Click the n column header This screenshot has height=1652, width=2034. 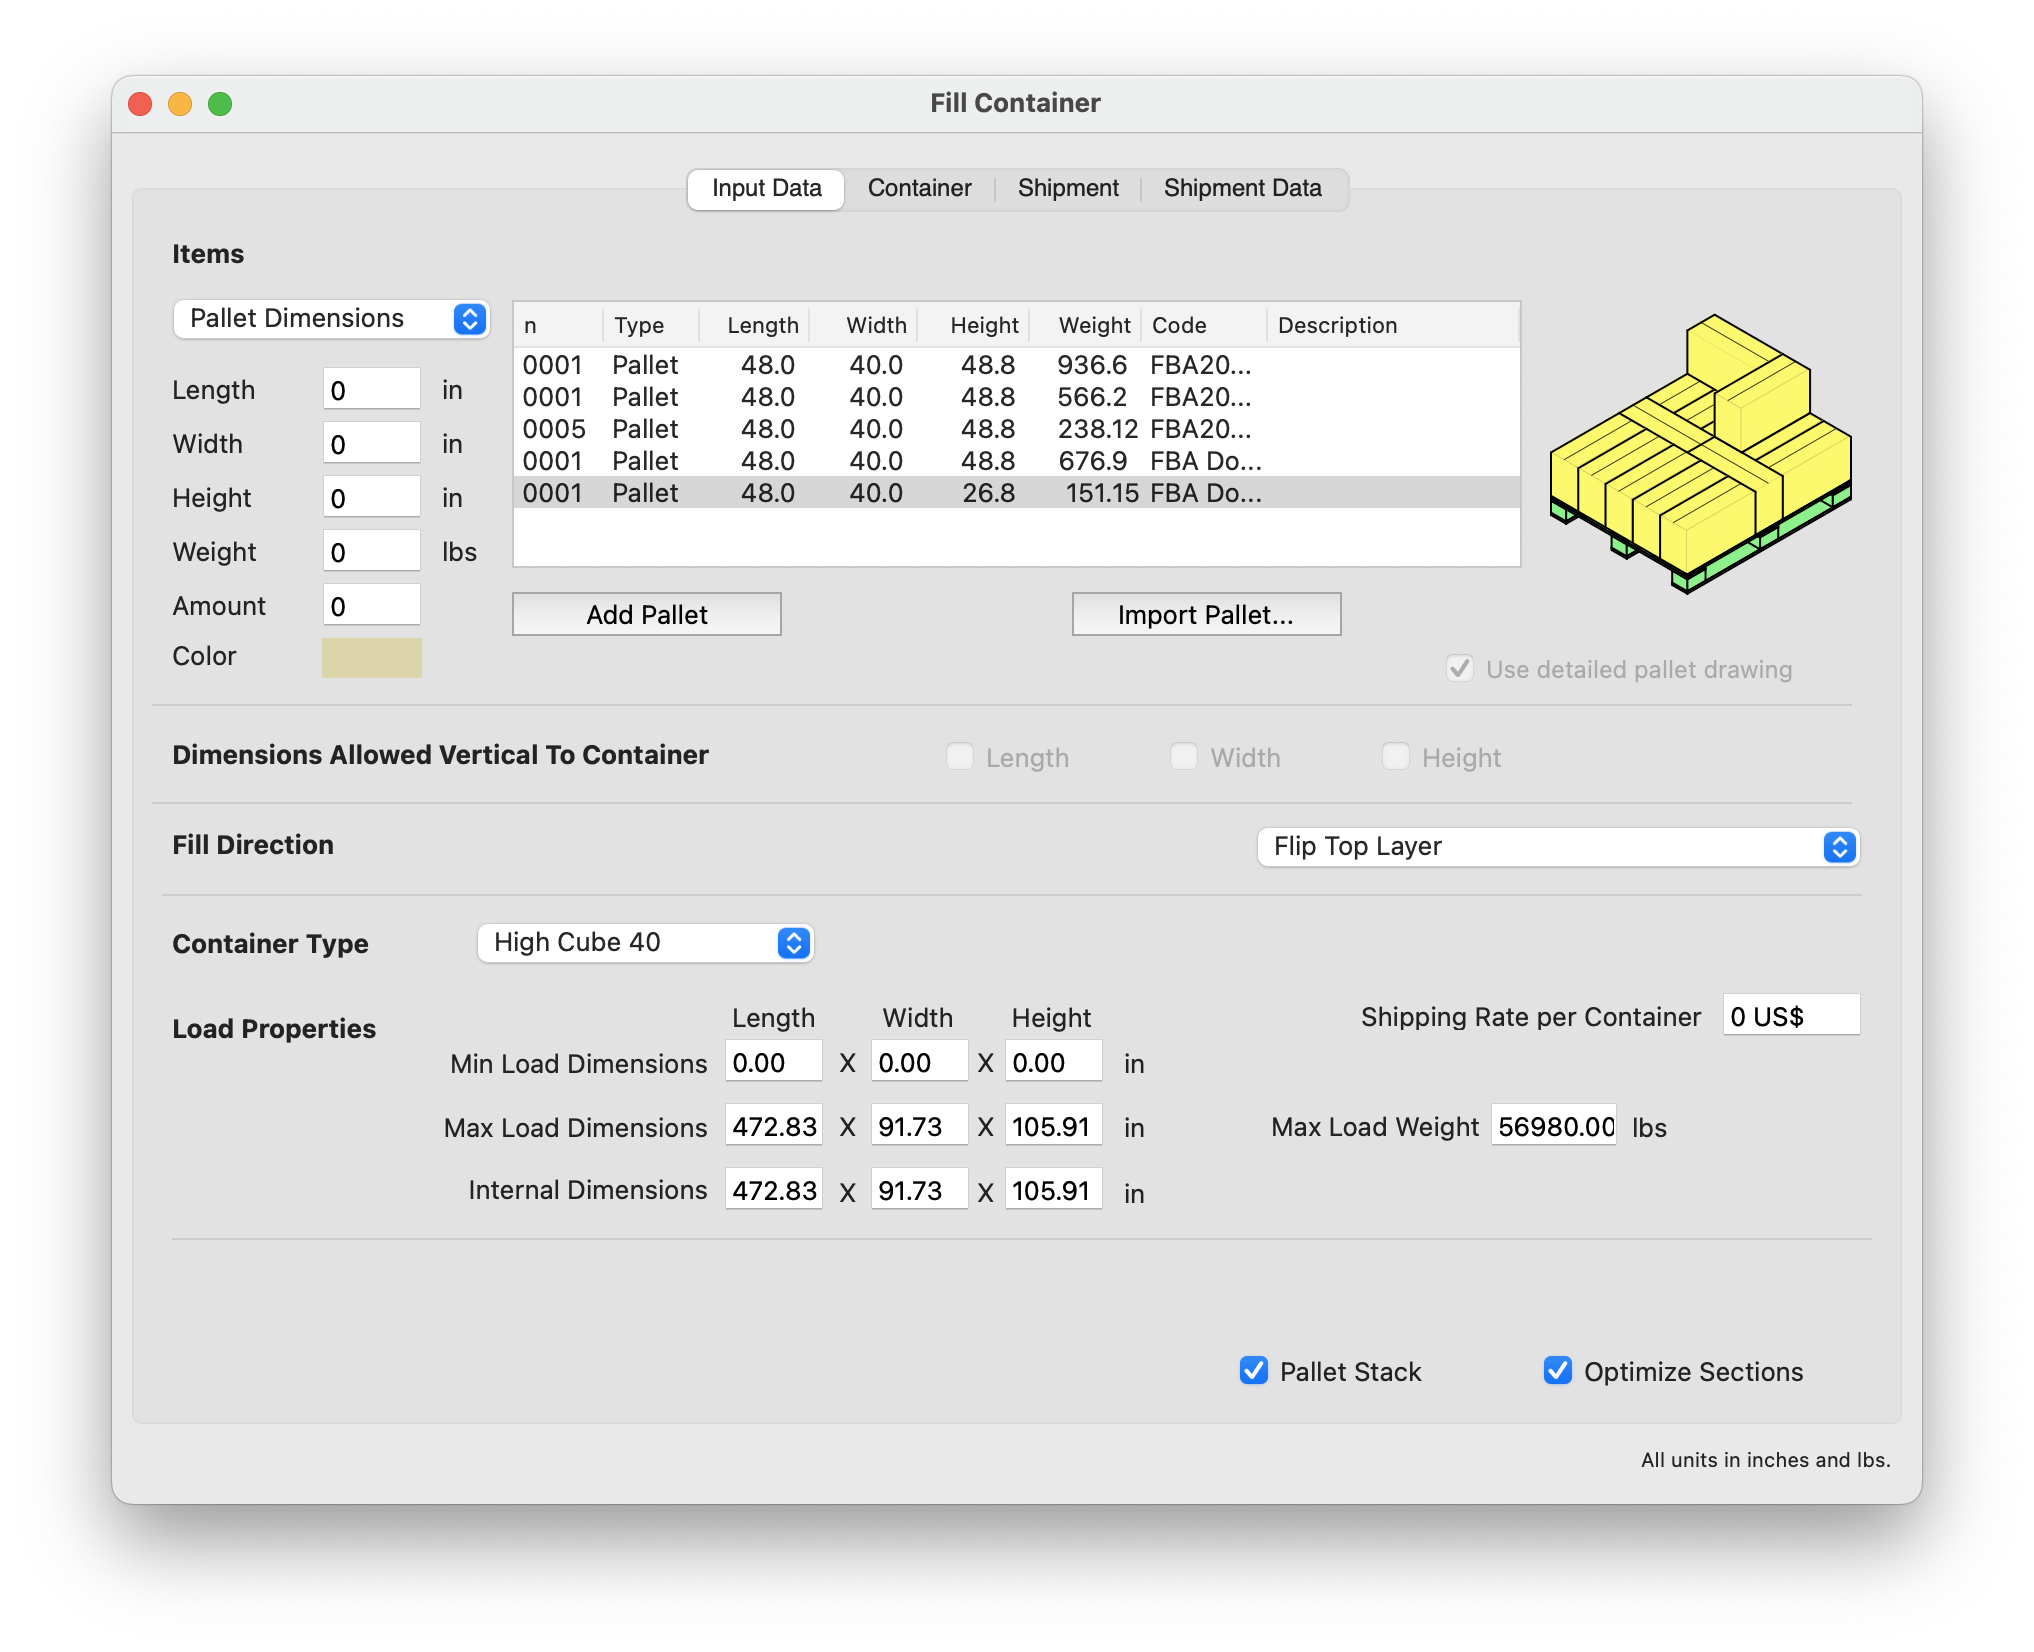558,325
